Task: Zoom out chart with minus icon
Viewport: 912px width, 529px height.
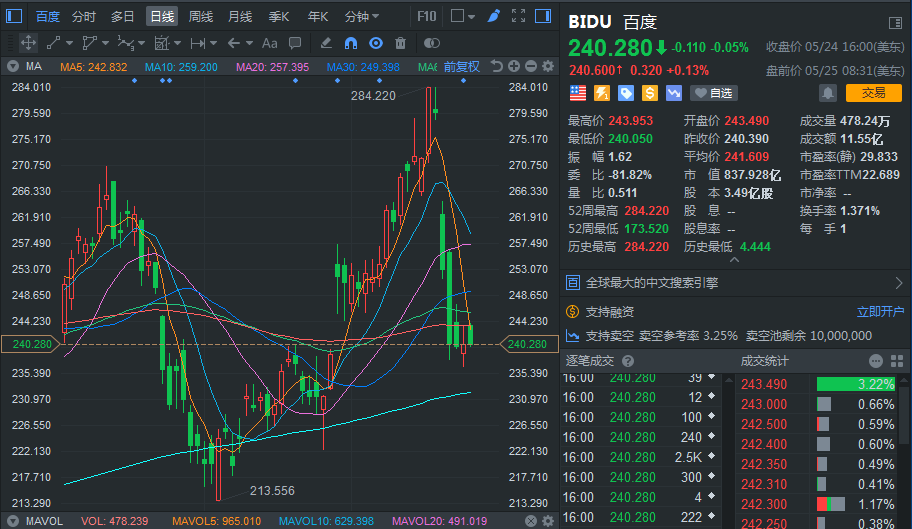Action: pos(530,66)
